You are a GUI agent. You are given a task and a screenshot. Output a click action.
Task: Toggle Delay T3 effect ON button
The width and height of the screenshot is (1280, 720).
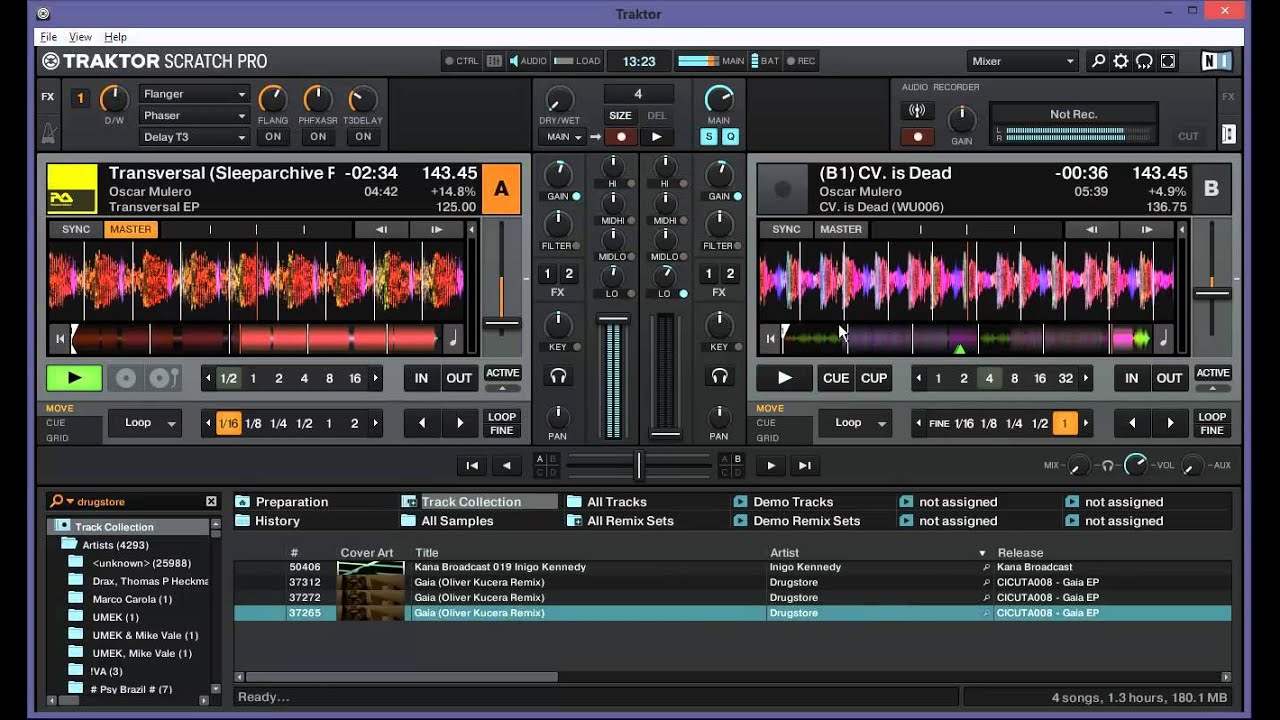(363, 137)
